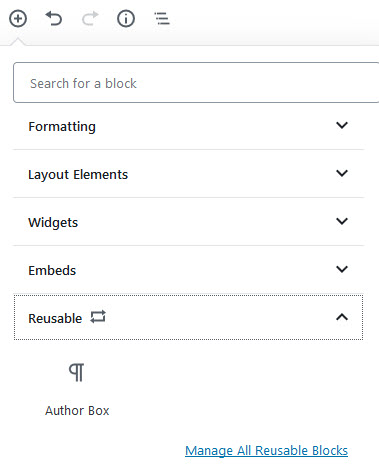Open the Layout Elements category label

pyautogui.click(x=78, y=175)
